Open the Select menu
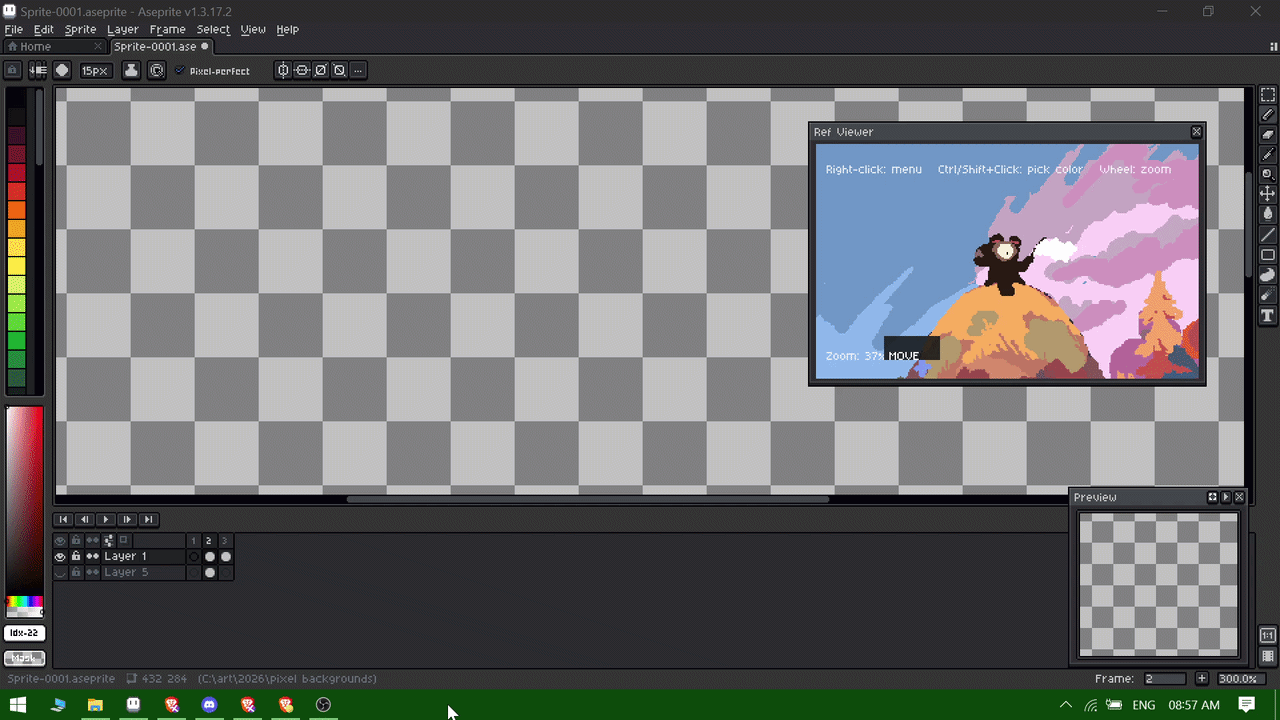This screenshot has height=720, width=1280. point(213,30)
